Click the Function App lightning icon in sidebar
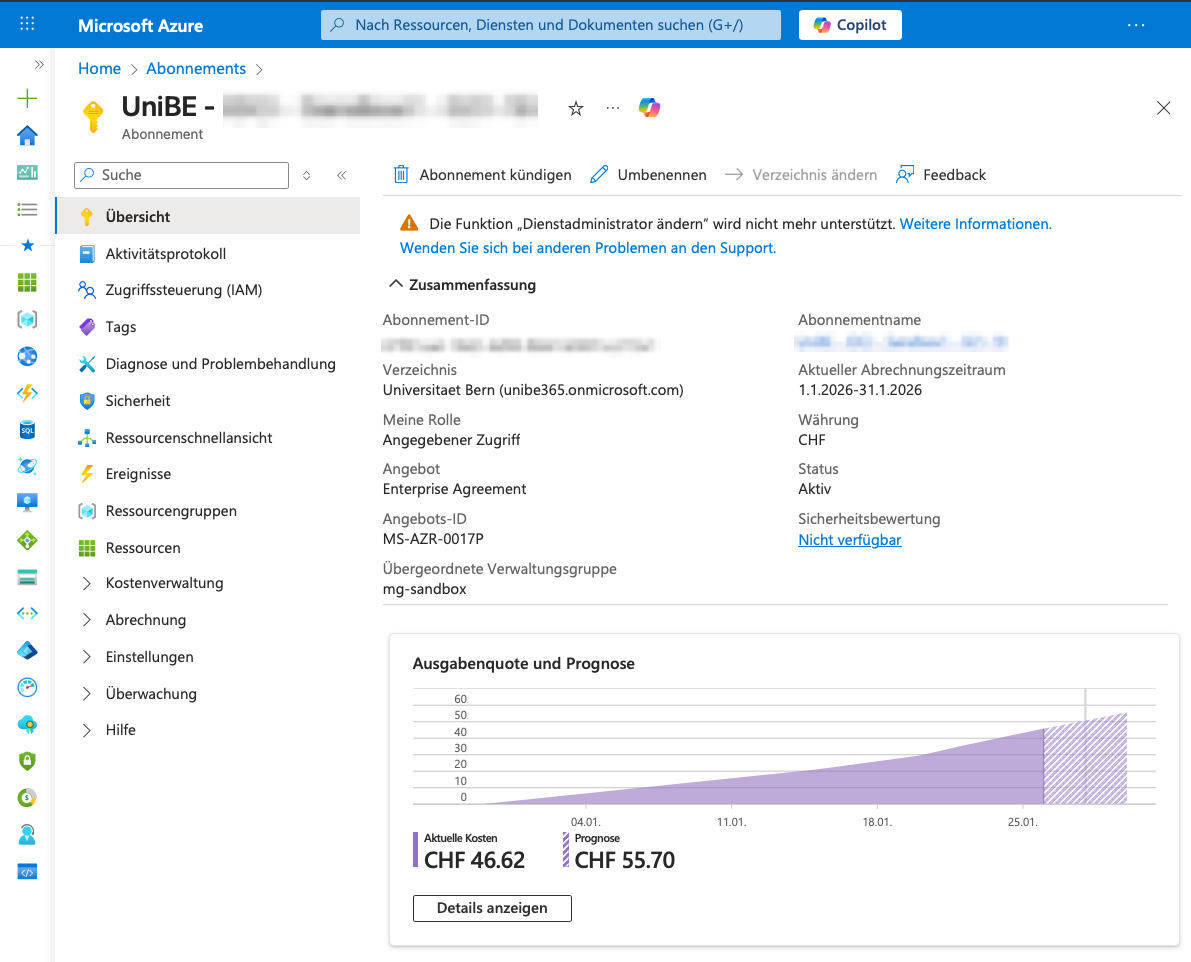The image size is (1191, 962). coord(27,393)
